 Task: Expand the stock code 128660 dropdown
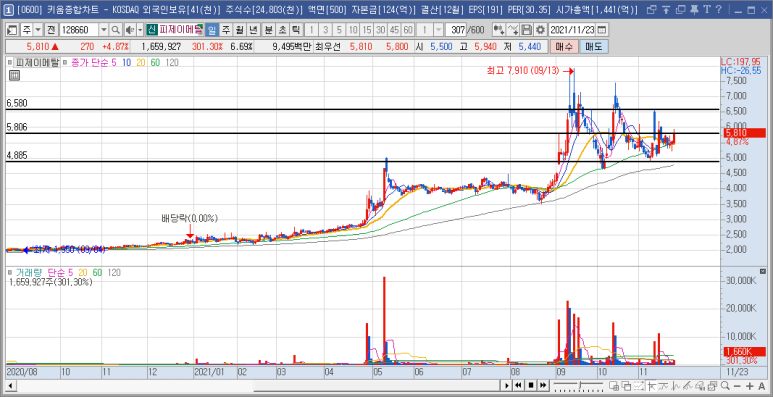[x=104, y=30]
